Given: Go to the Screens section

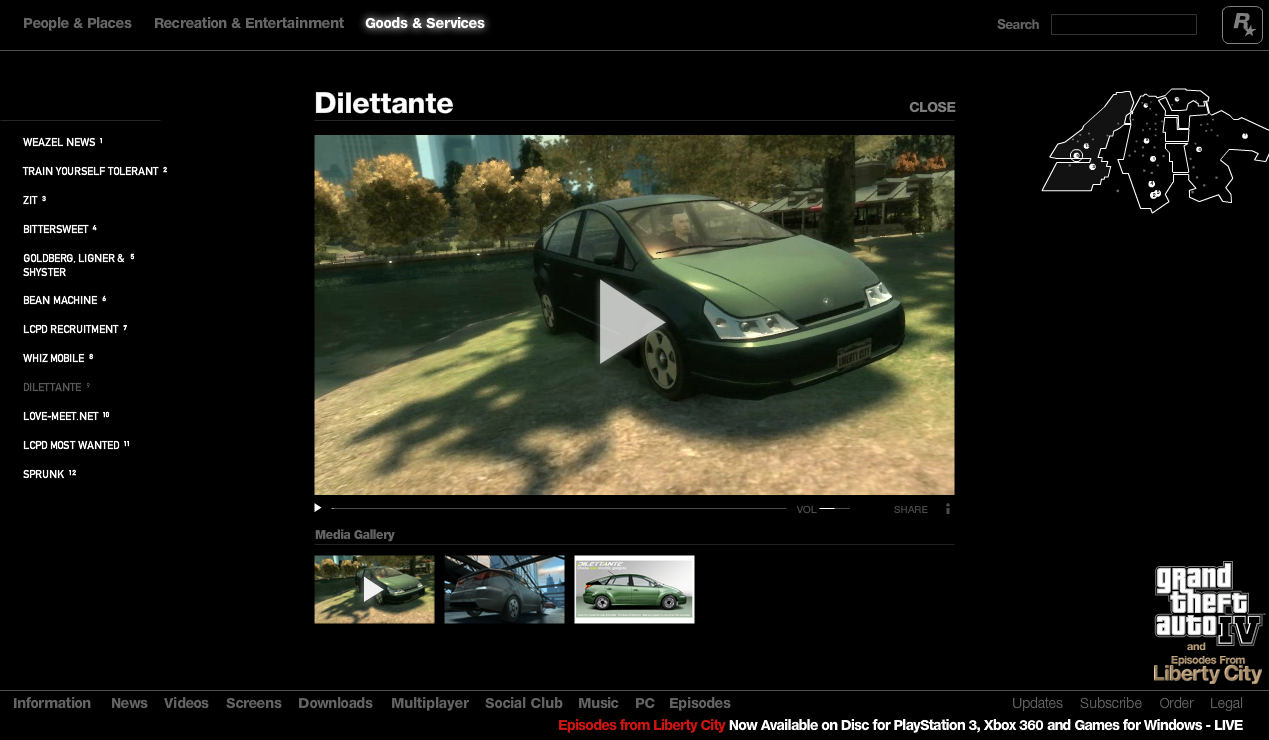Looking at the screenshot, I should click(253, 703).
